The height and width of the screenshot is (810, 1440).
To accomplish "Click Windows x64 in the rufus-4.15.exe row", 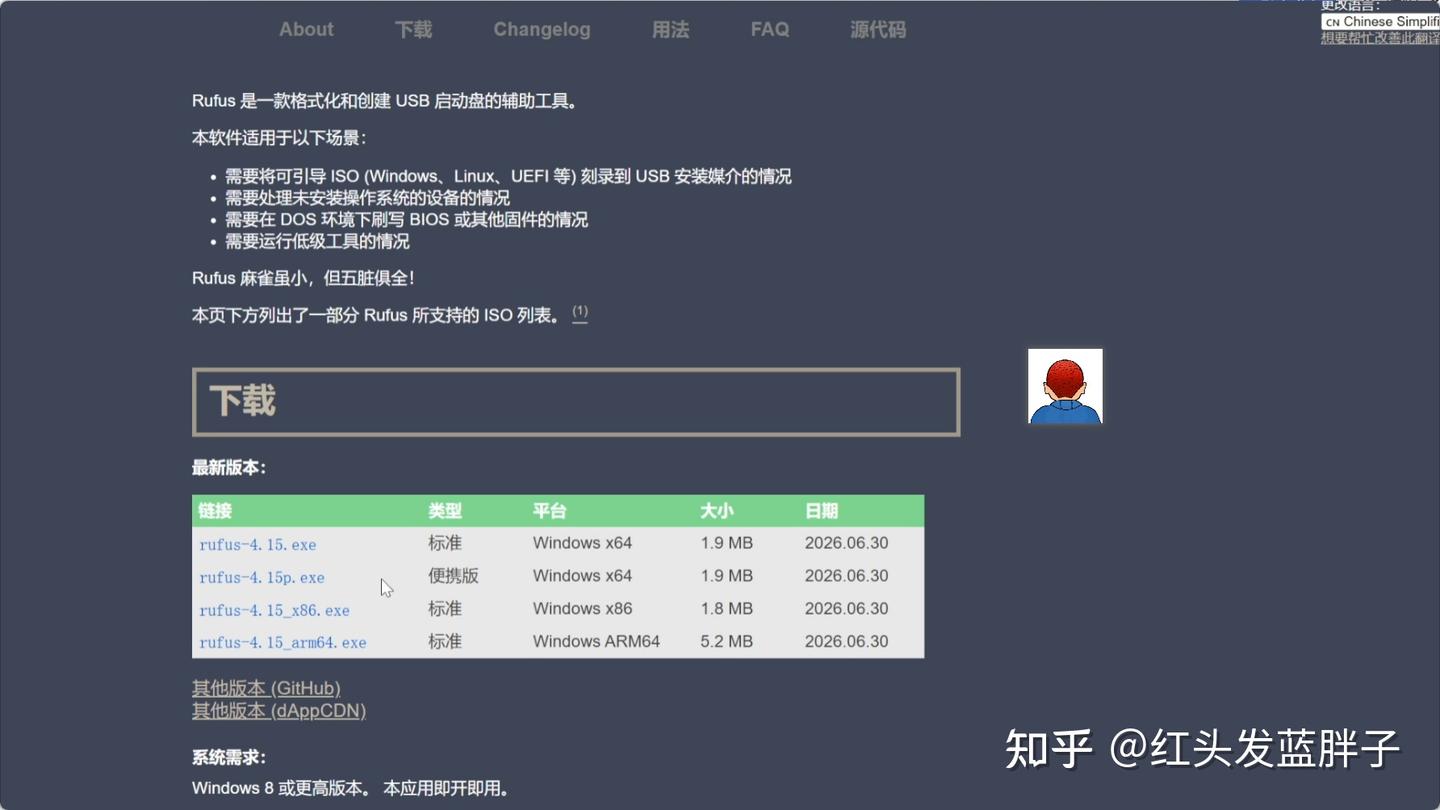I will coord(583,543).
